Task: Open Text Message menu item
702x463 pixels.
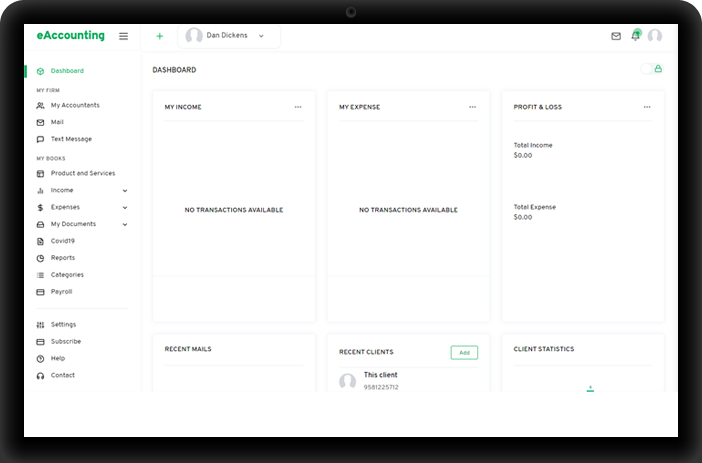Action: click(71, 139)
